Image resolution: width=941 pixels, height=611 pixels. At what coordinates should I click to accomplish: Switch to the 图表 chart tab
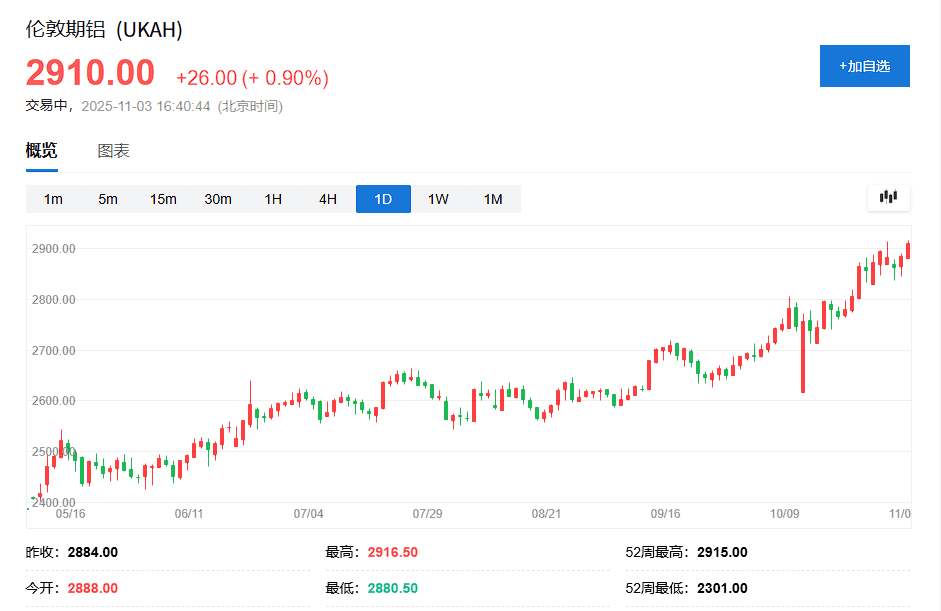[x=113, y=151]
